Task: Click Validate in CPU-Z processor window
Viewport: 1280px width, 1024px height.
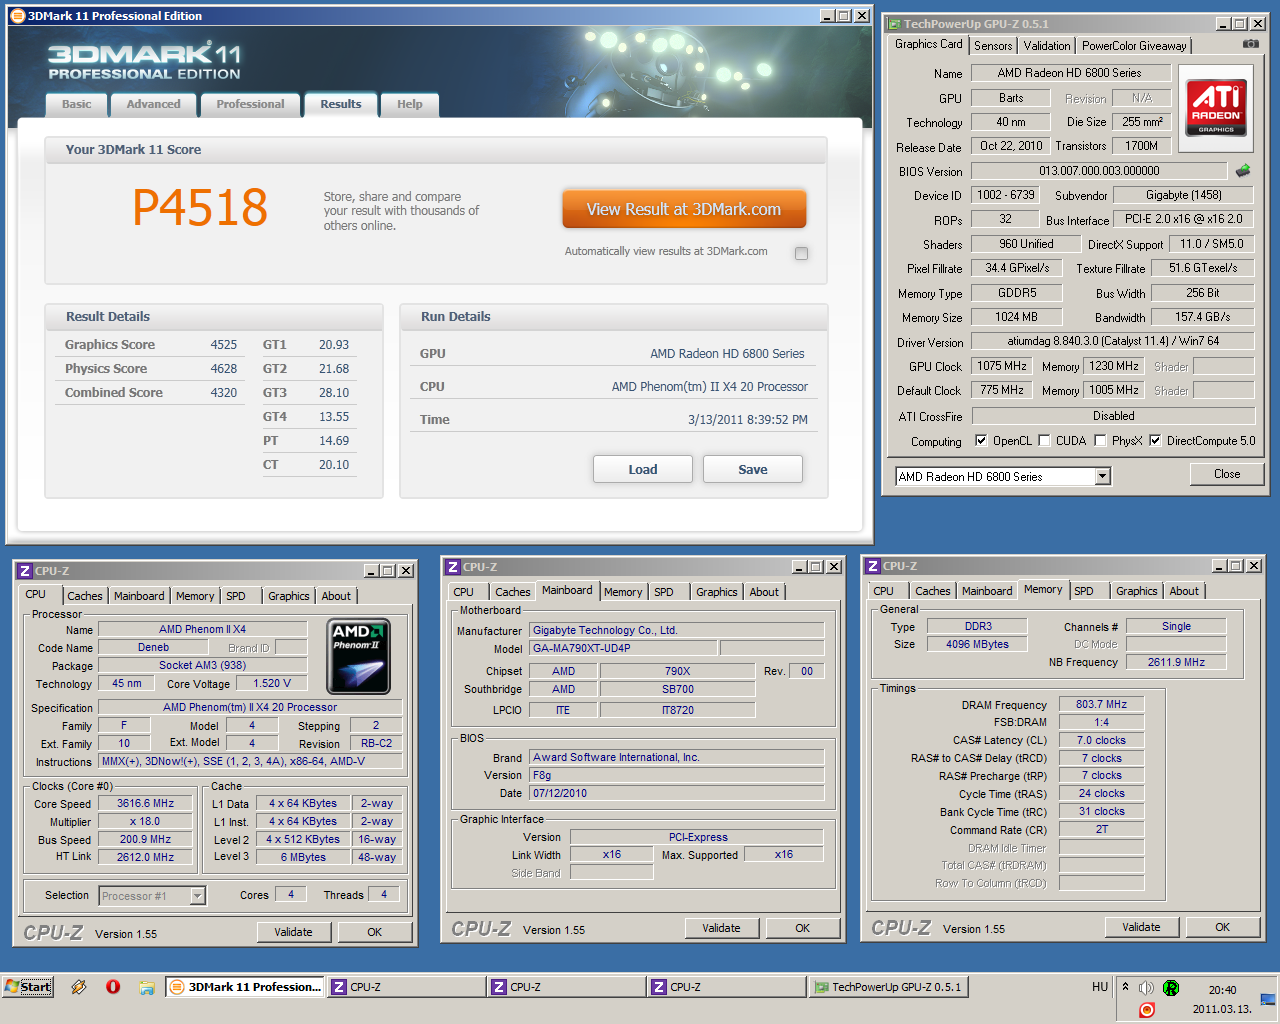Action: point(293,932)
